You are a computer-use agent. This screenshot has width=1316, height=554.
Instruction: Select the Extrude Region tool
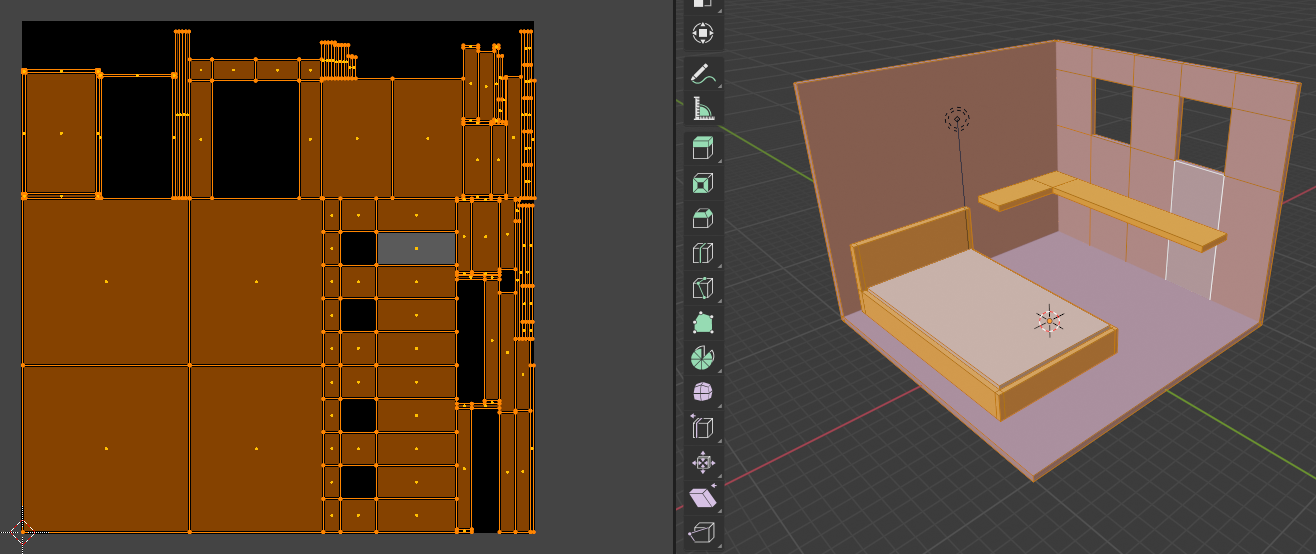tap(703, 149)
